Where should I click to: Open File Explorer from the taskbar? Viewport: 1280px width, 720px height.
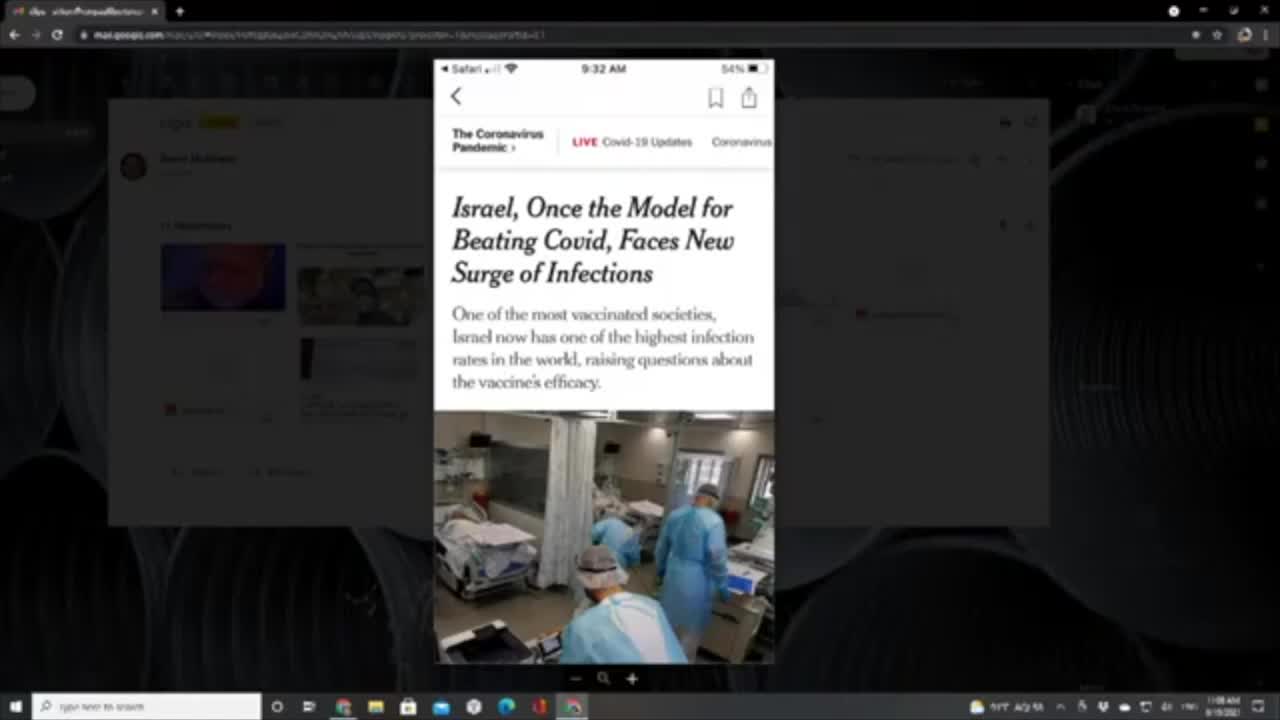(376, 707)
